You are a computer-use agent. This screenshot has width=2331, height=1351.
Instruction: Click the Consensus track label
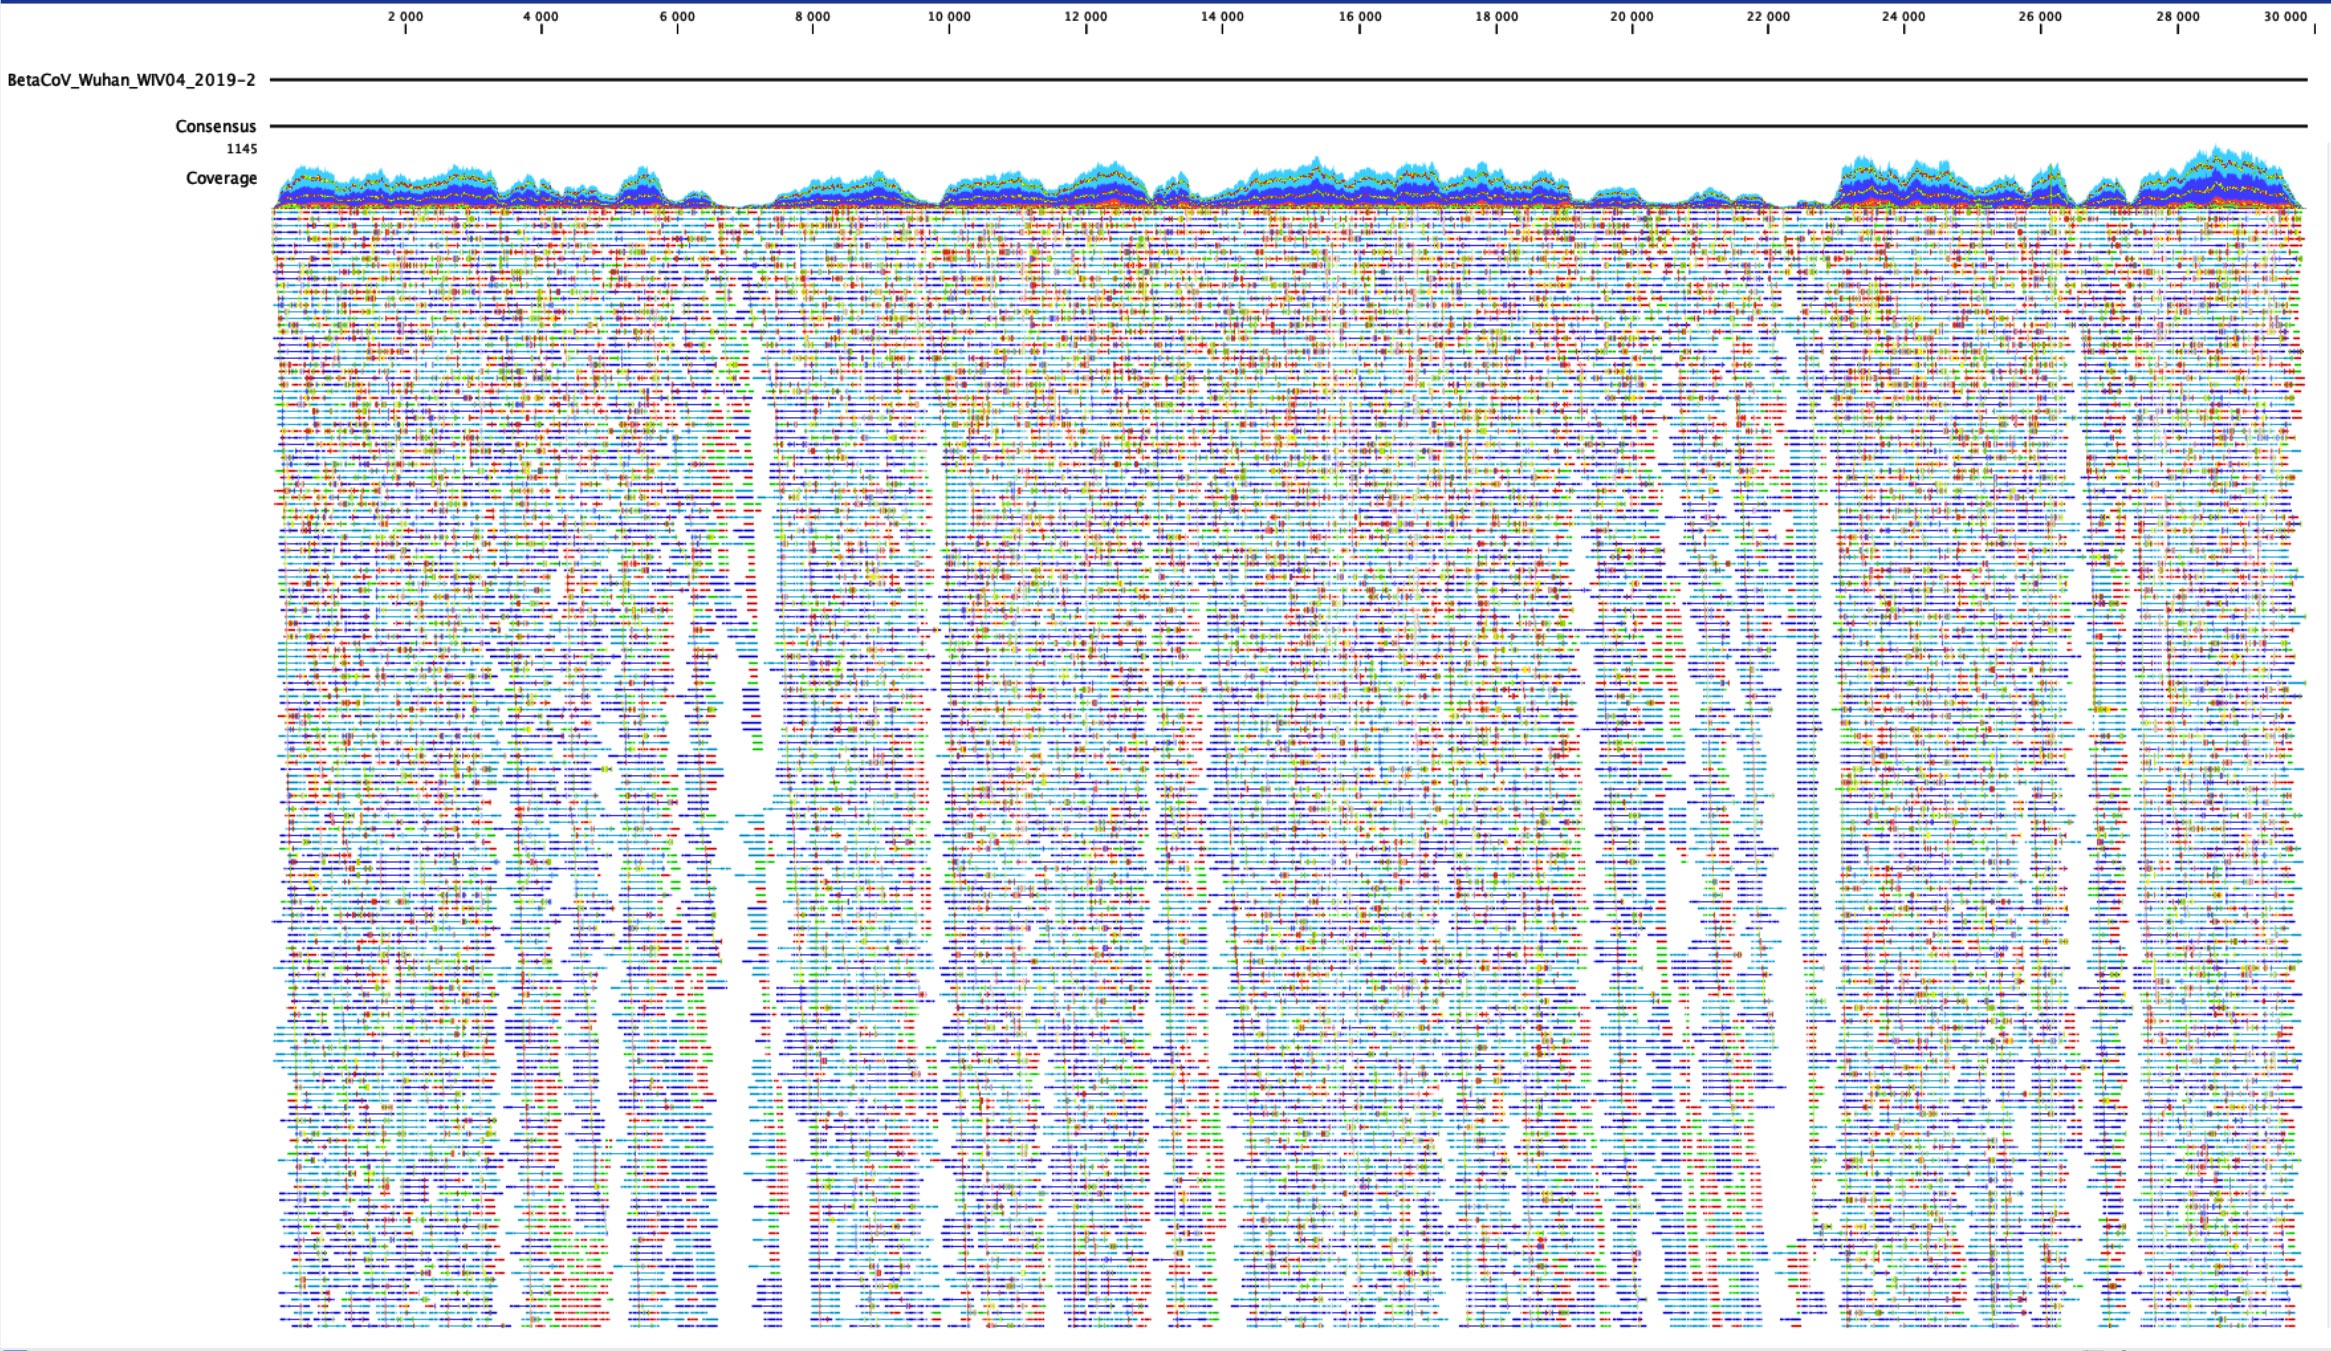[x=215, y=126]
